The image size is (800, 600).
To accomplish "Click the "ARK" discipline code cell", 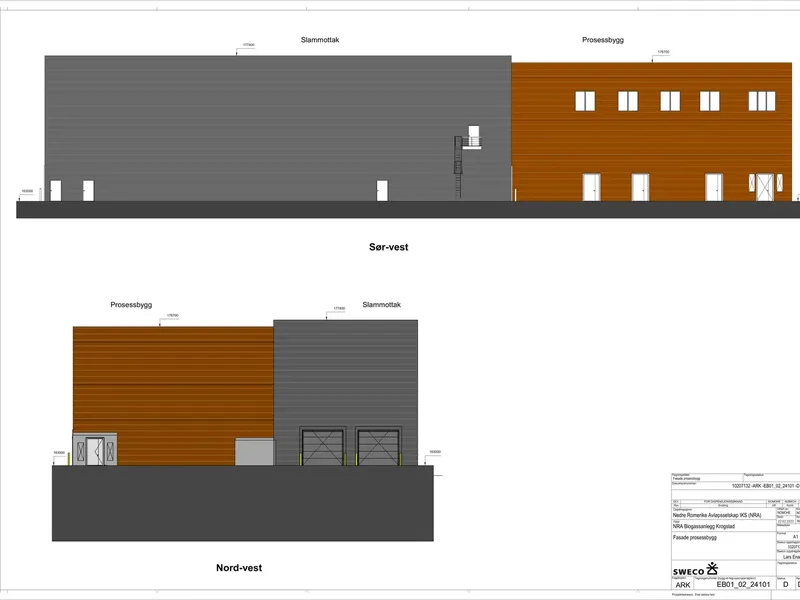I will (683, 585).
